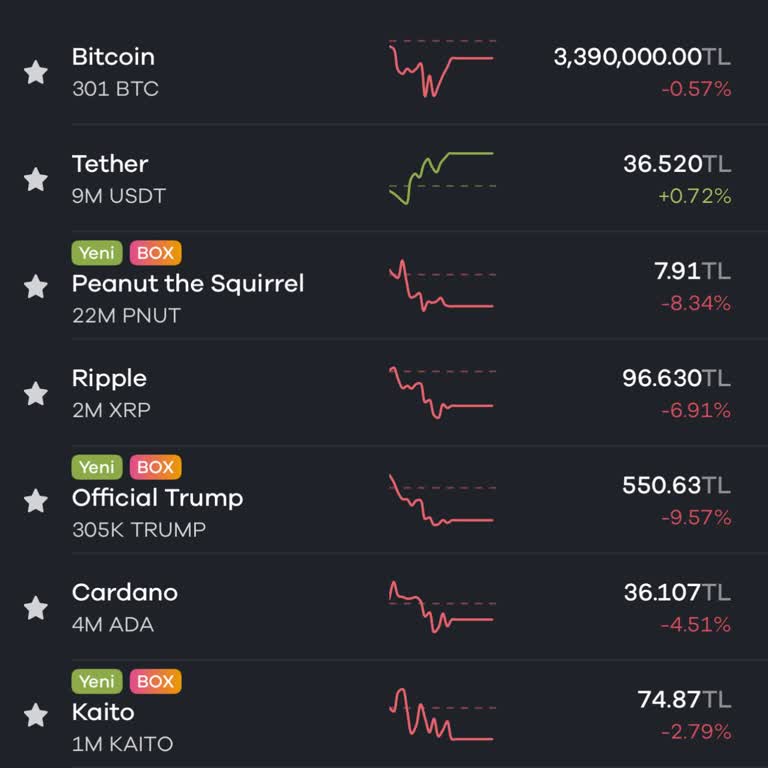Open the green Tether sparkline chart
Image resolution: width=768 pixels, height=768 pixels.
[442, 178]
